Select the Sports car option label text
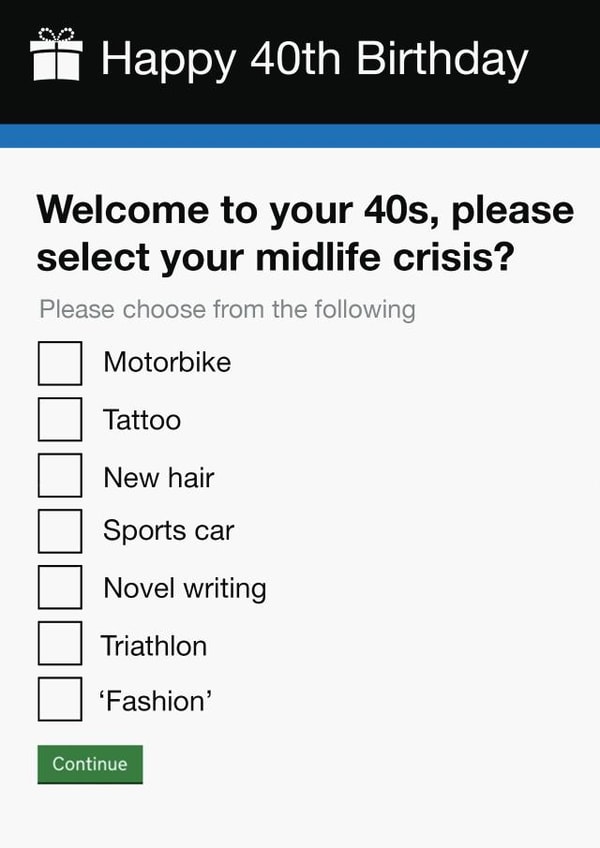600x848 pixels. click(167, 532)
